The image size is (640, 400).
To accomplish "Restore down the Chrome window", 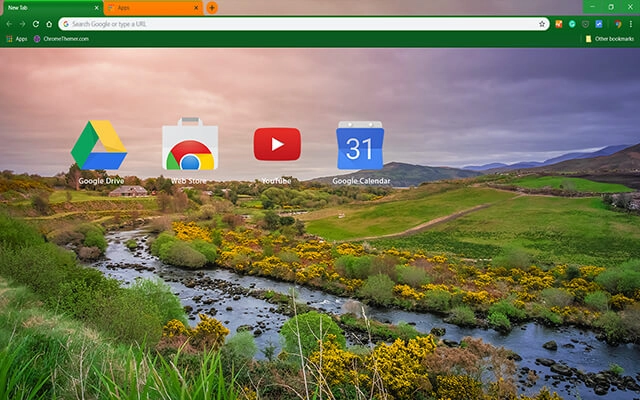I will click(611, 7).
